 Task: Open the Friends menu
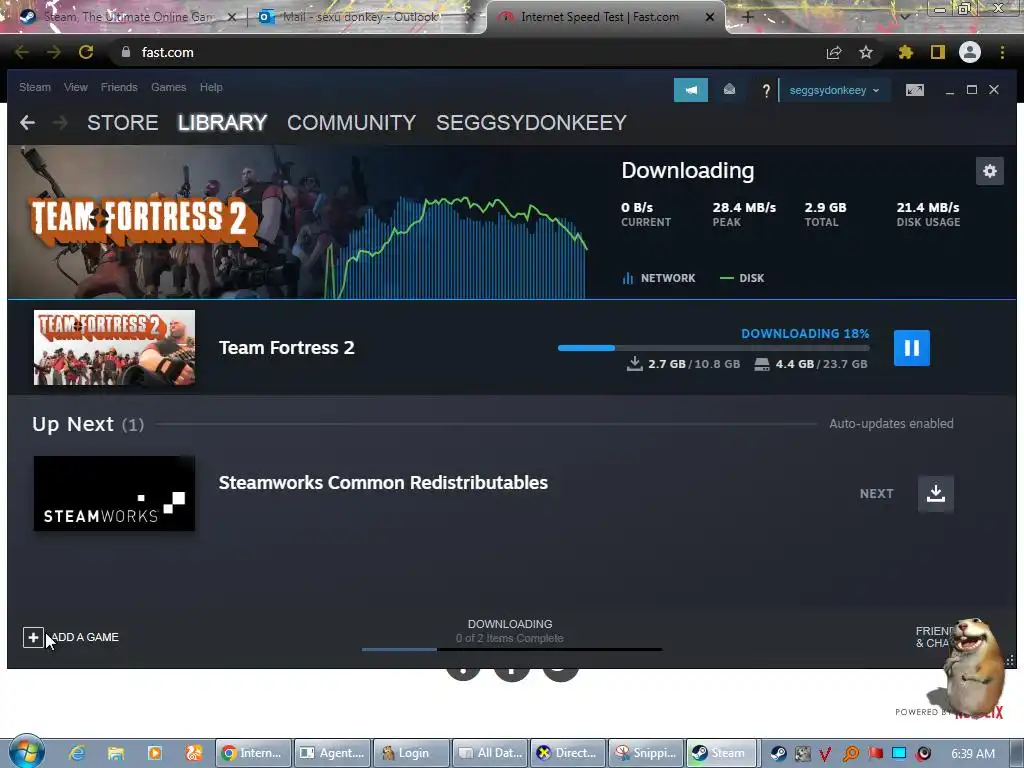(x=119, y=87)
